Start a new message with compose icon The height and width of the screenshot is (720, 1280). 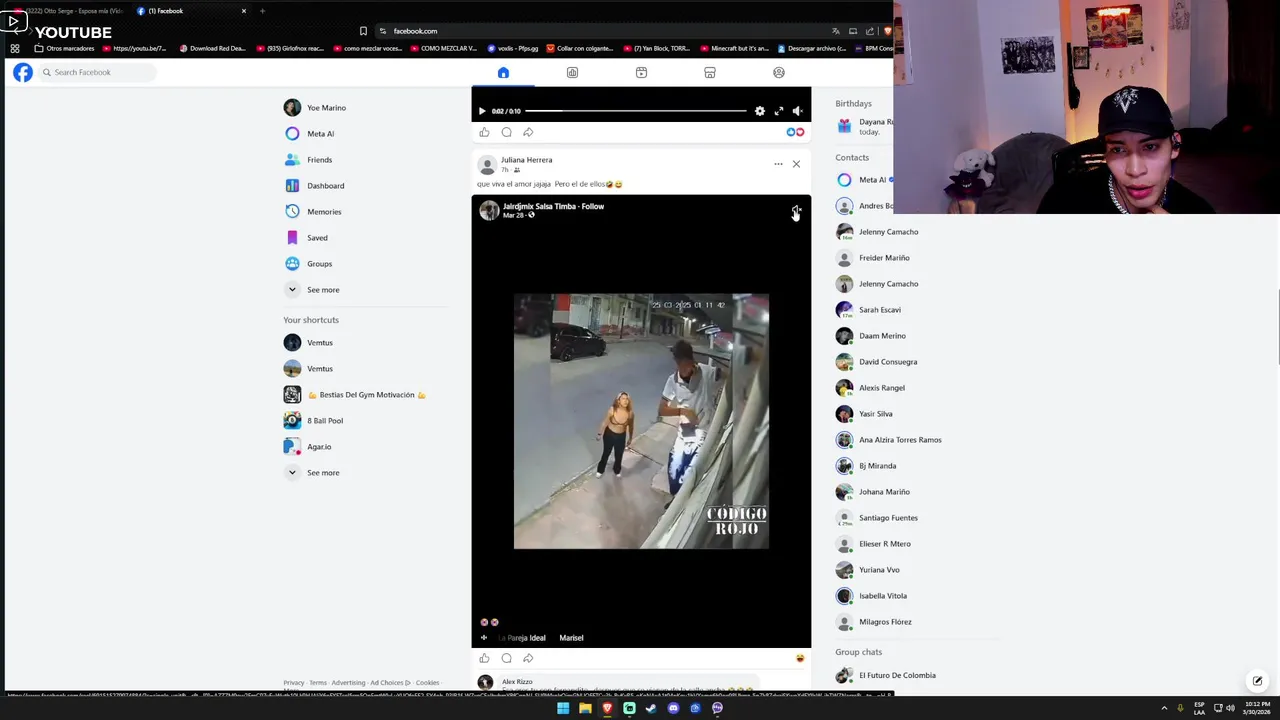pos(1257,681)
